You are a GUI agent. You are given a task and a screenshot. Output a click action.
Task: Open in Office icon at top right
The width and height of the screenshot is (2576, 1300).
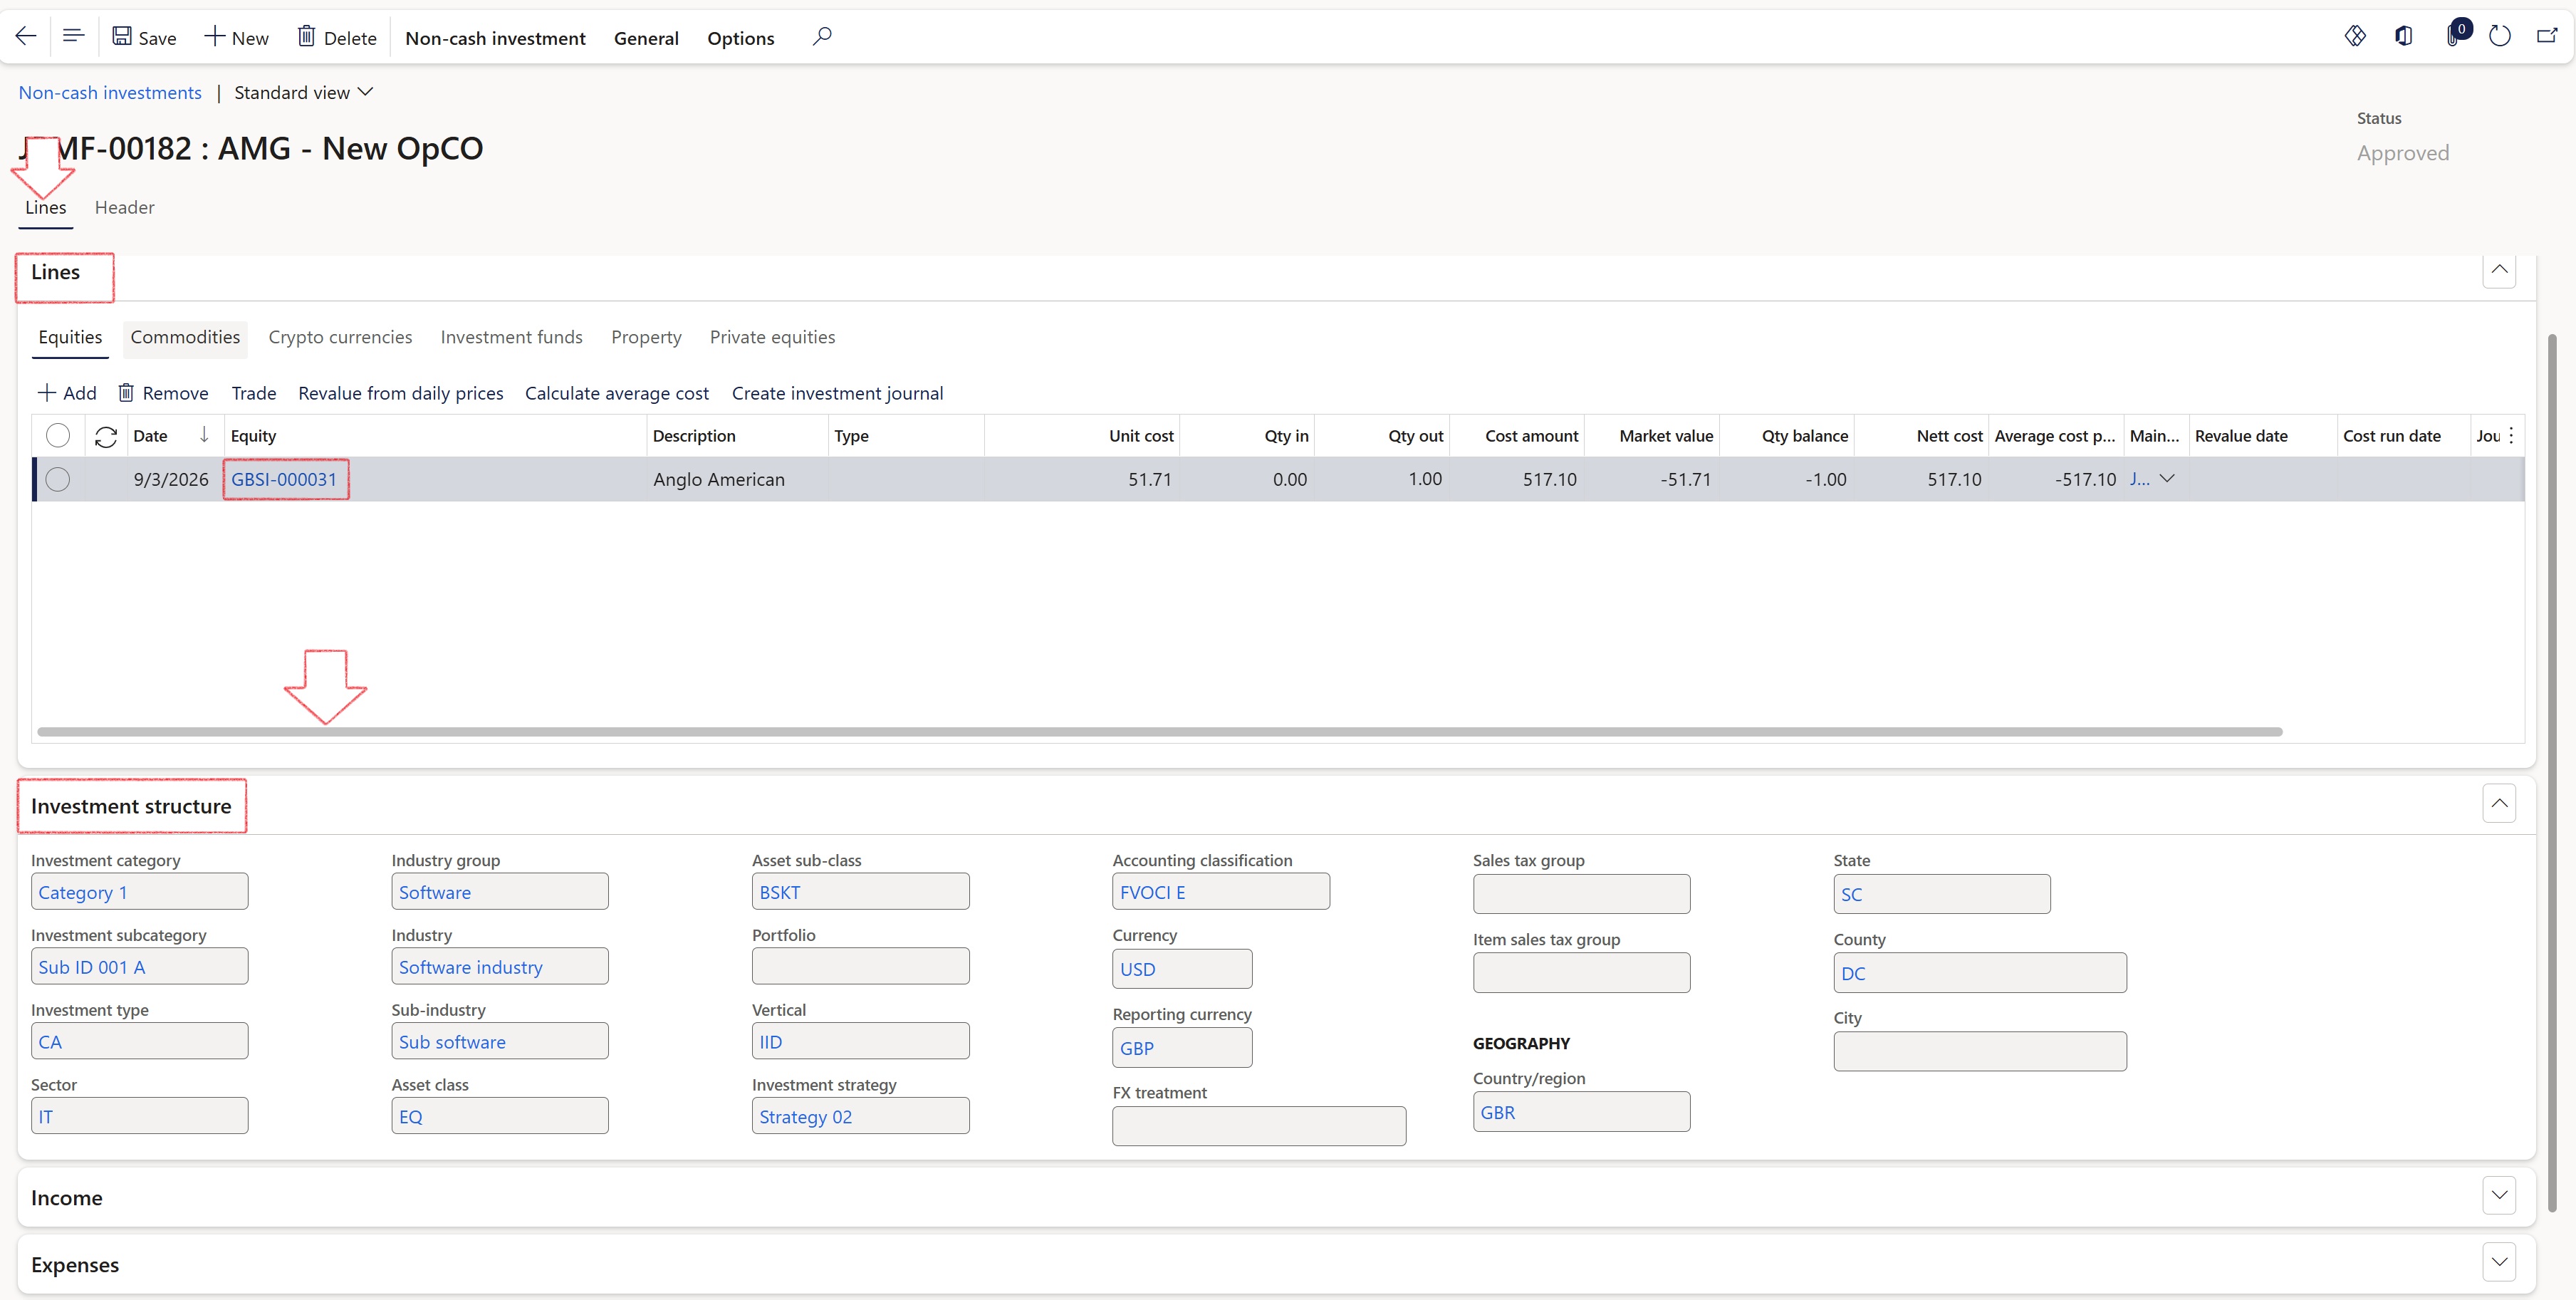click(2404, 37)
